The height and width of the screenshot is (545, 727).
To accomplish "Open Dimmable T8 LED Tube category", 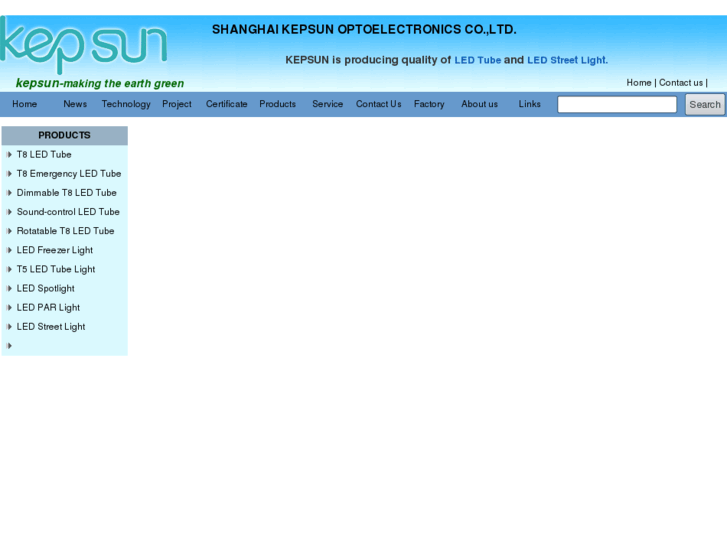I will (x=66, y=192).
